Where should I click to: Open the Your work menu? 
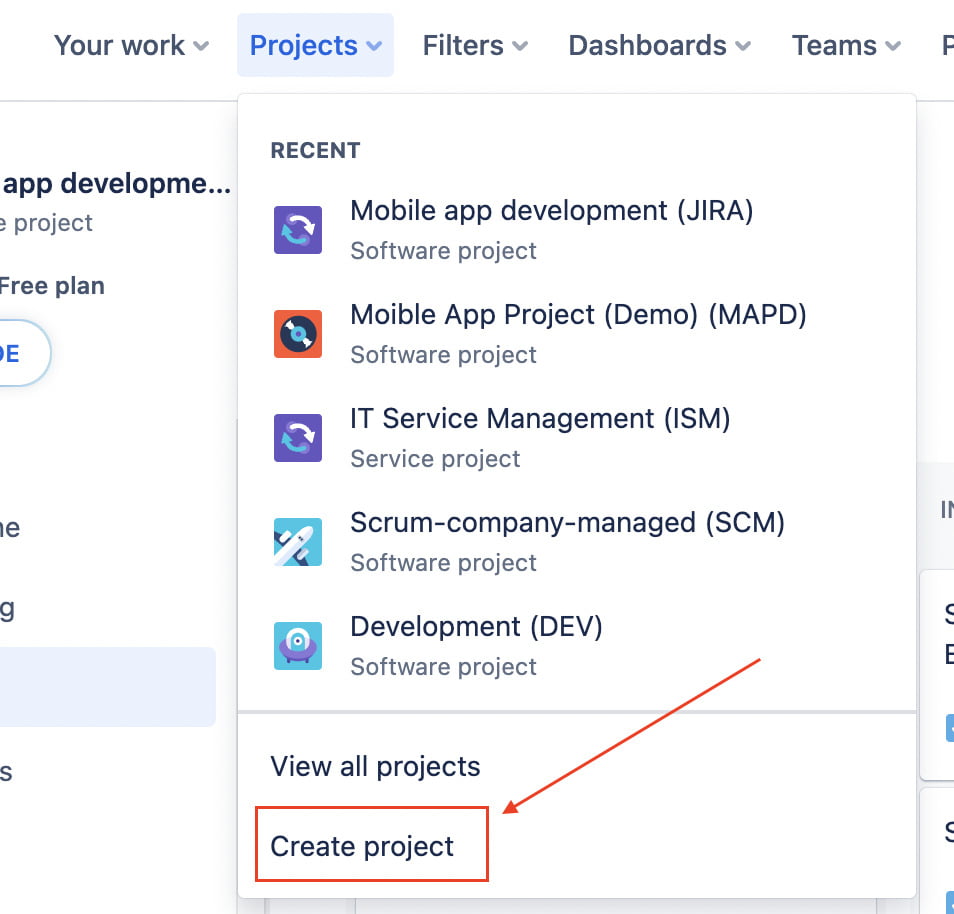tap(131, 46)
